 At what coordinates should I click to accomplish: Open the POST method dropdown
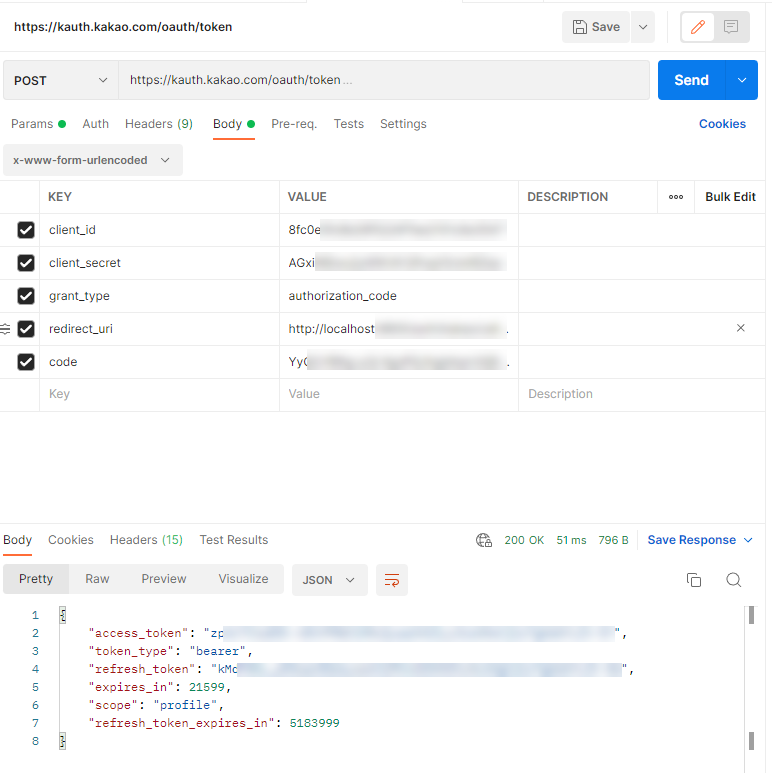[x=61, y=80]
